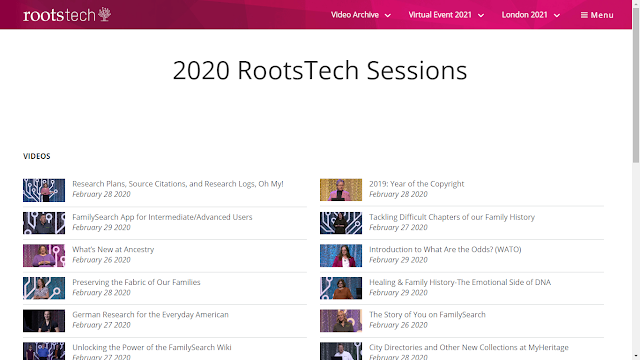Click the RootsTech logo
The width and height of the screenshot is (640, 360).
click(x=67, y=15)
